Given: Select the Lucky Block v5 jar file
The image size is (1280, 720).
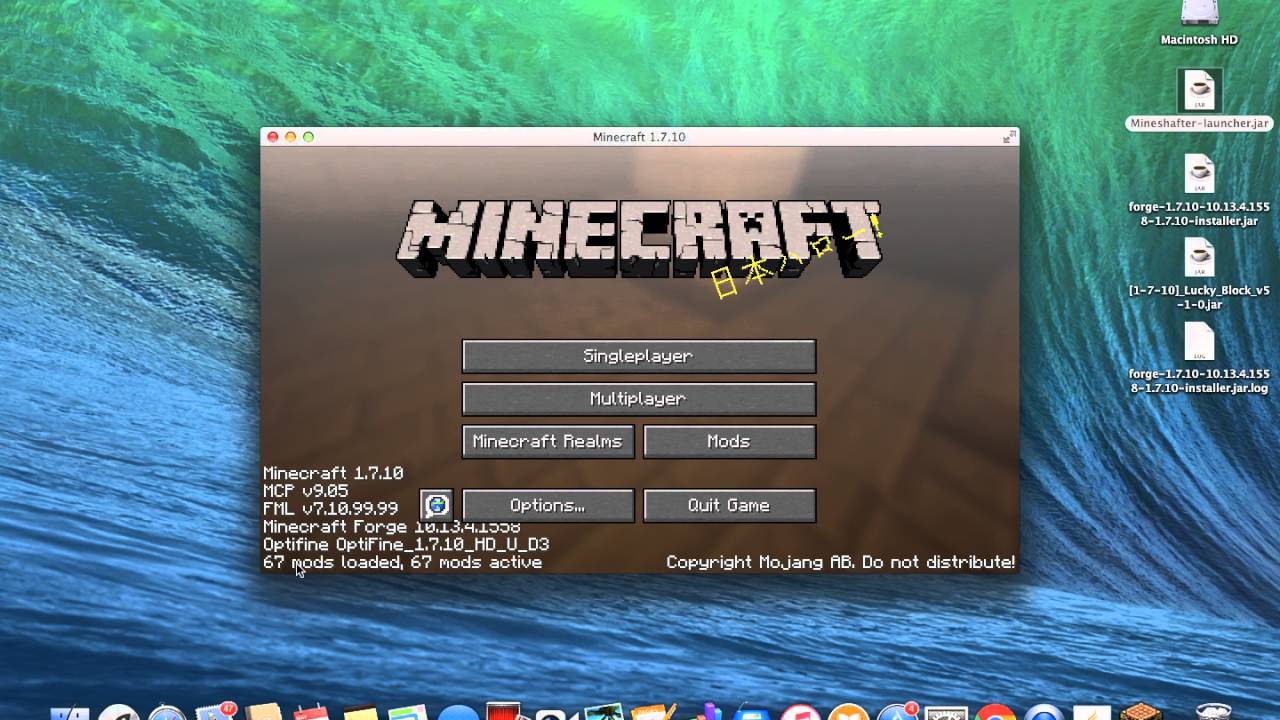Looking at the screenshot, I should (x=1199, y=258).
